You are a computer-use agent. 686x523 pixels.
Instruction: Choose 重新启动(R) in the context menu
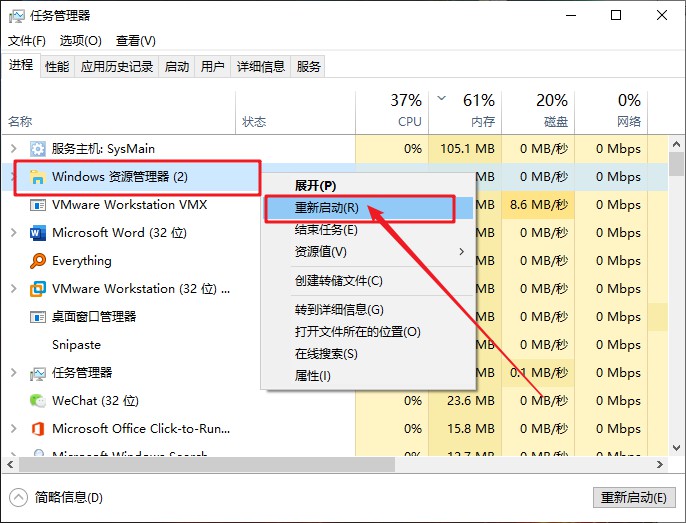click(x=326, y=208)
